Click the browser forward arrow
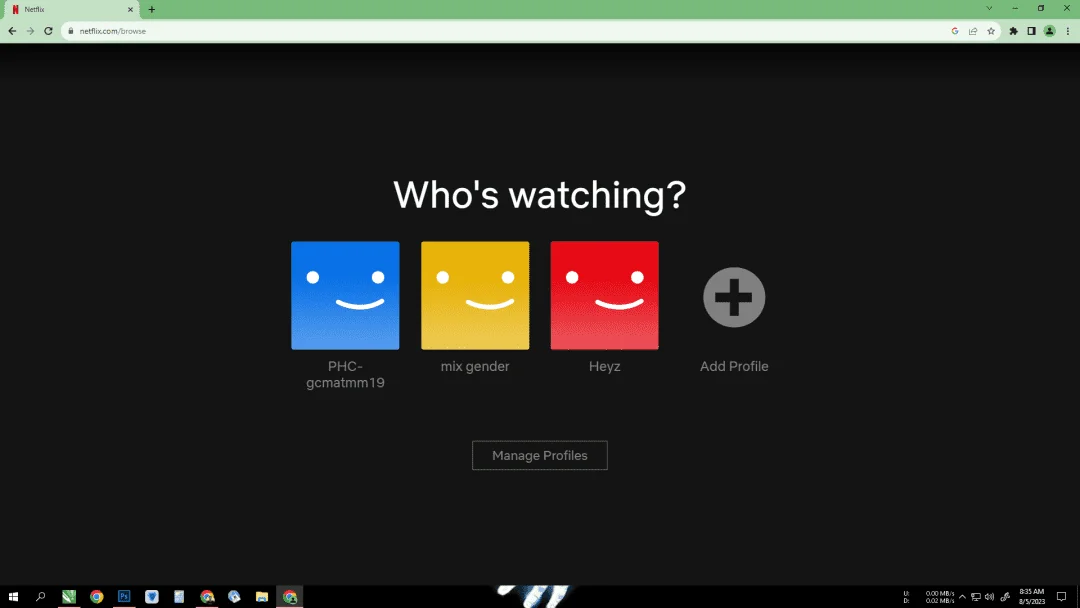This screenshot has width=1080, height=608. 30,31
